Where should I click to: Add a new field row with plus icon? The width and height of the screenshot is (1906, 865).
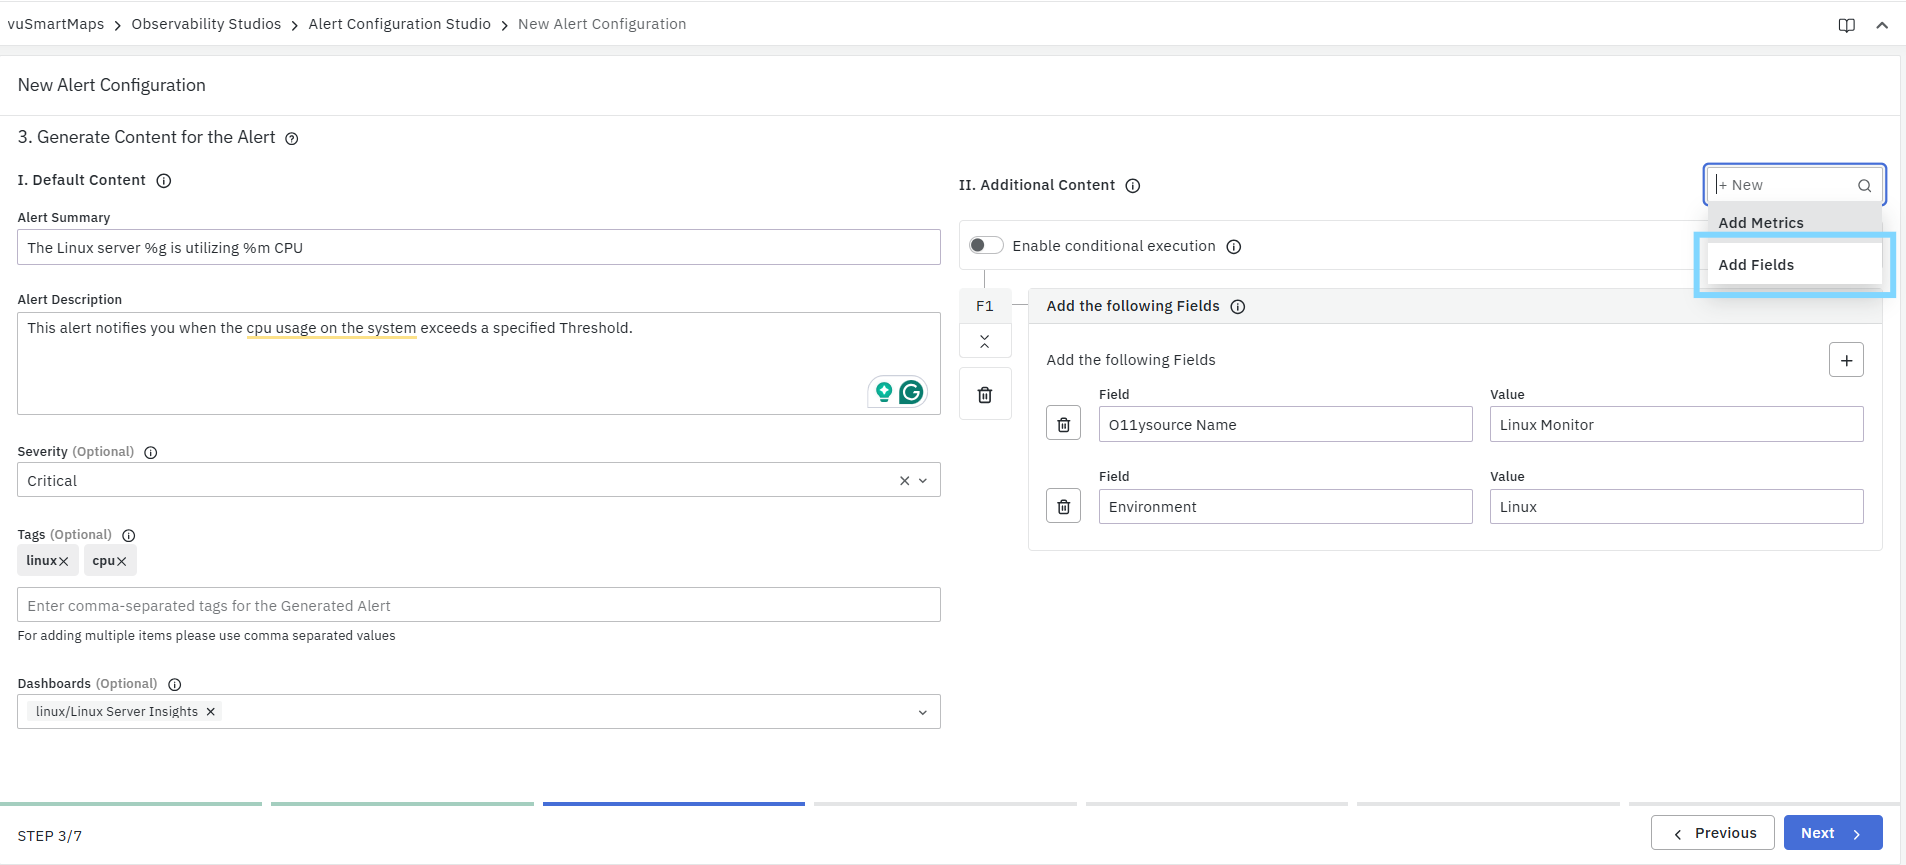tap(1845, 360)
